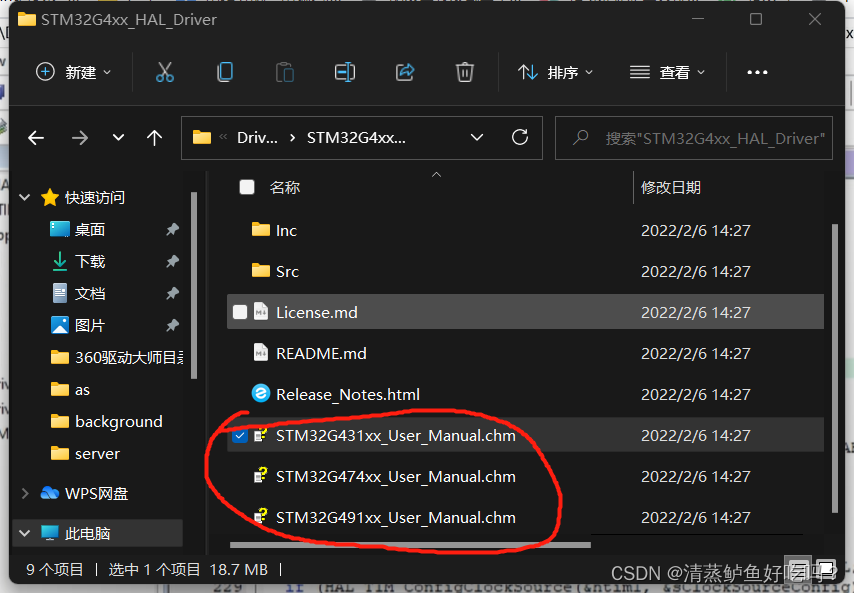Click the Inc folder icon
Screen dimensions: 854x593
click(261, 230)
